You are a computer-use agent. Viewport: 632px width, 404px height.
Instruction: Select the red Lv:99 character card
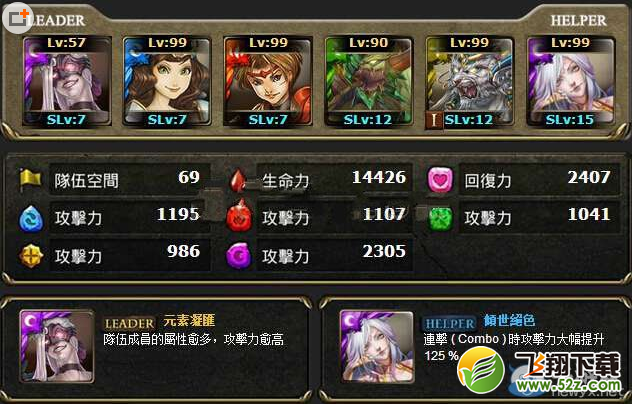(268, 81)
